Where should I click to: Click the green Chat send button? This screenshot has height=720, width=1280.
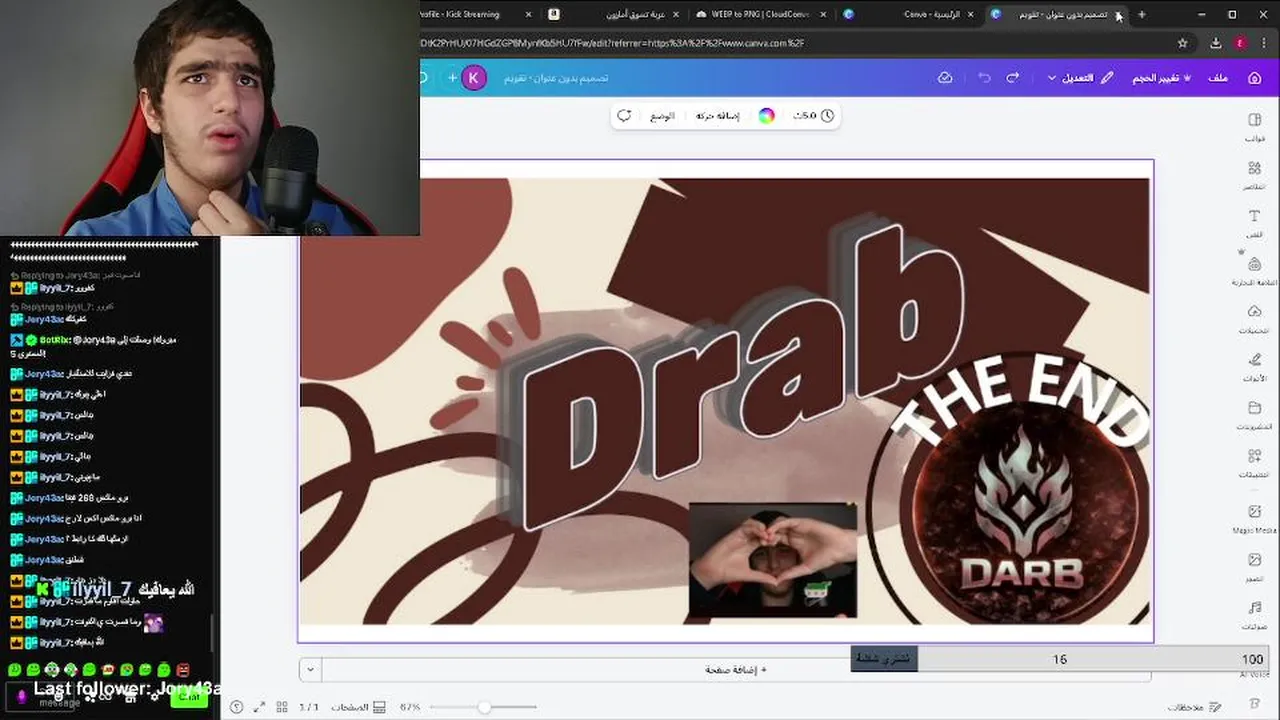click(x=189, y=697)
